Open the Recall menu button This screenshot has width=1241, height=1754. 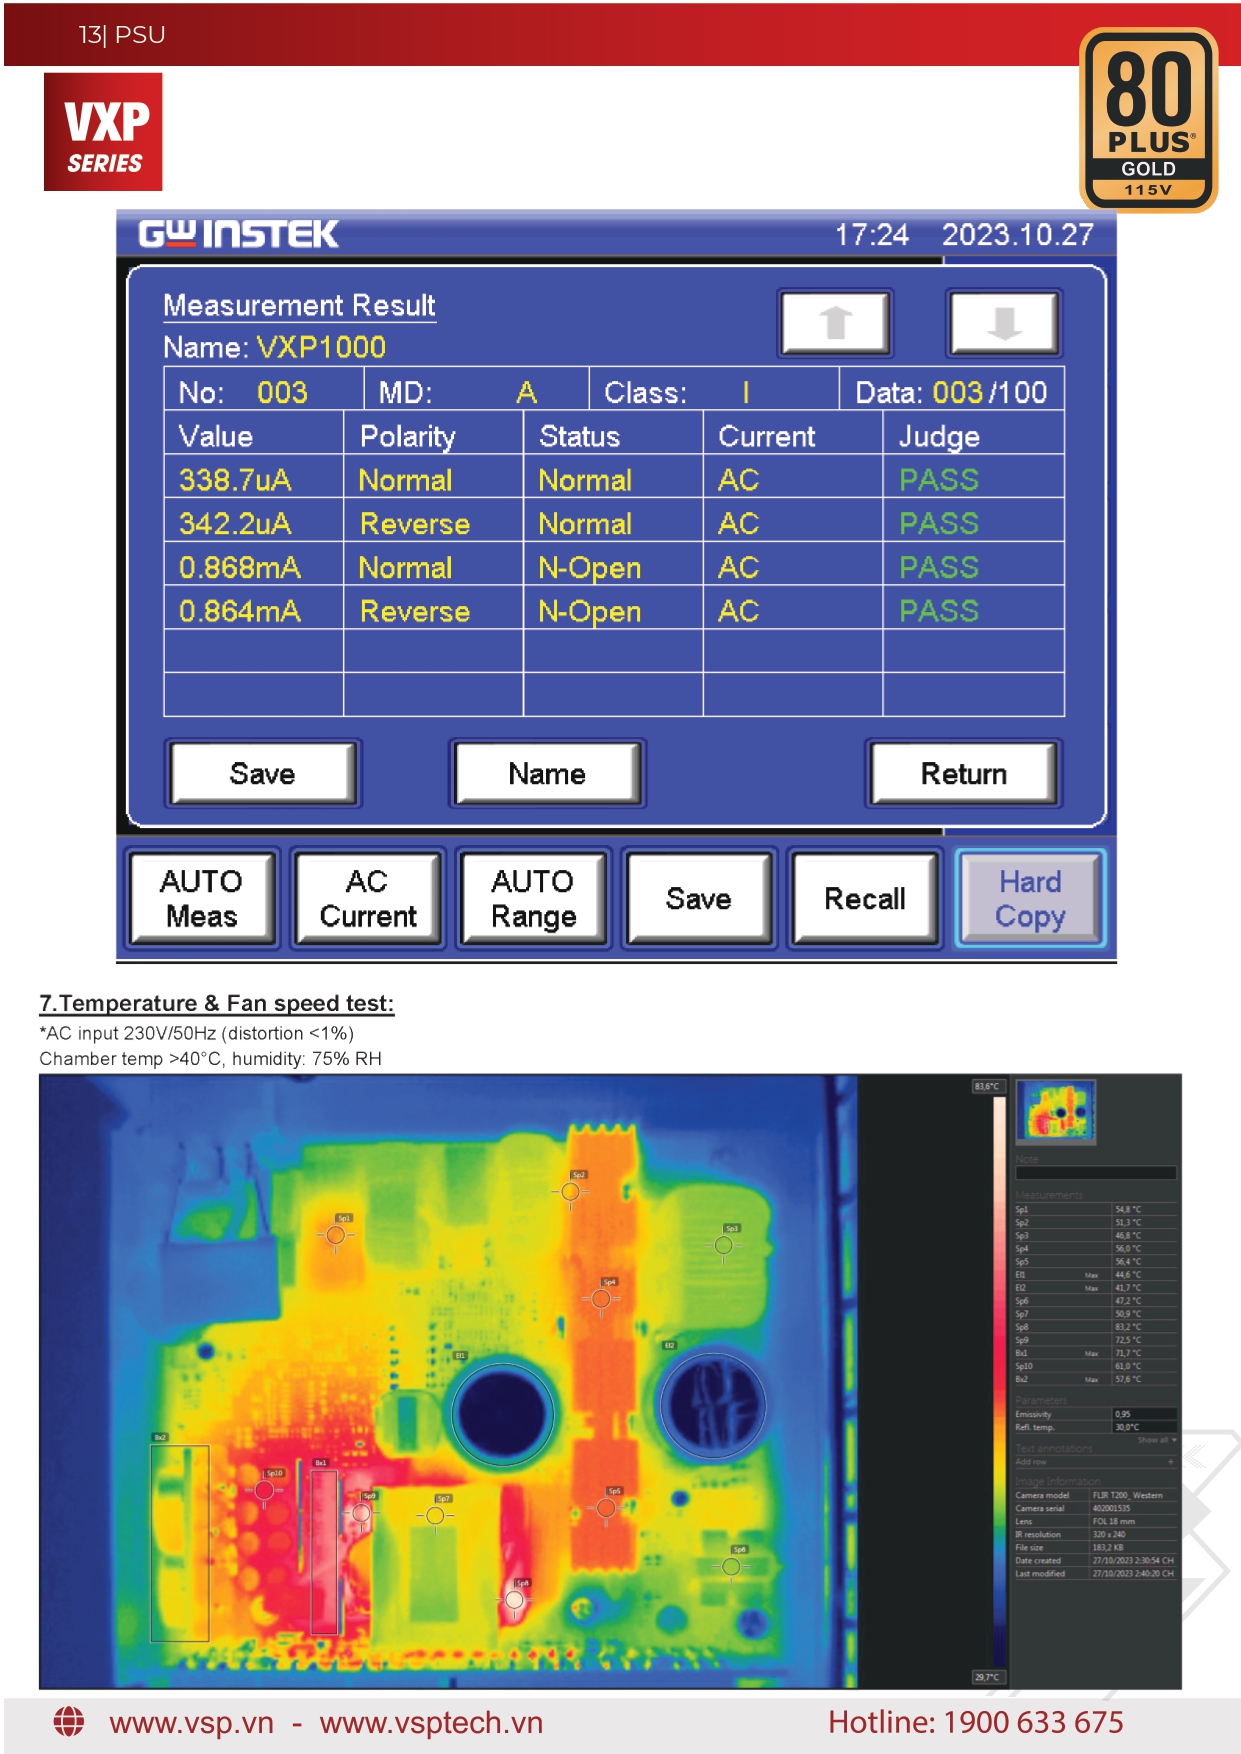point(864,898)
